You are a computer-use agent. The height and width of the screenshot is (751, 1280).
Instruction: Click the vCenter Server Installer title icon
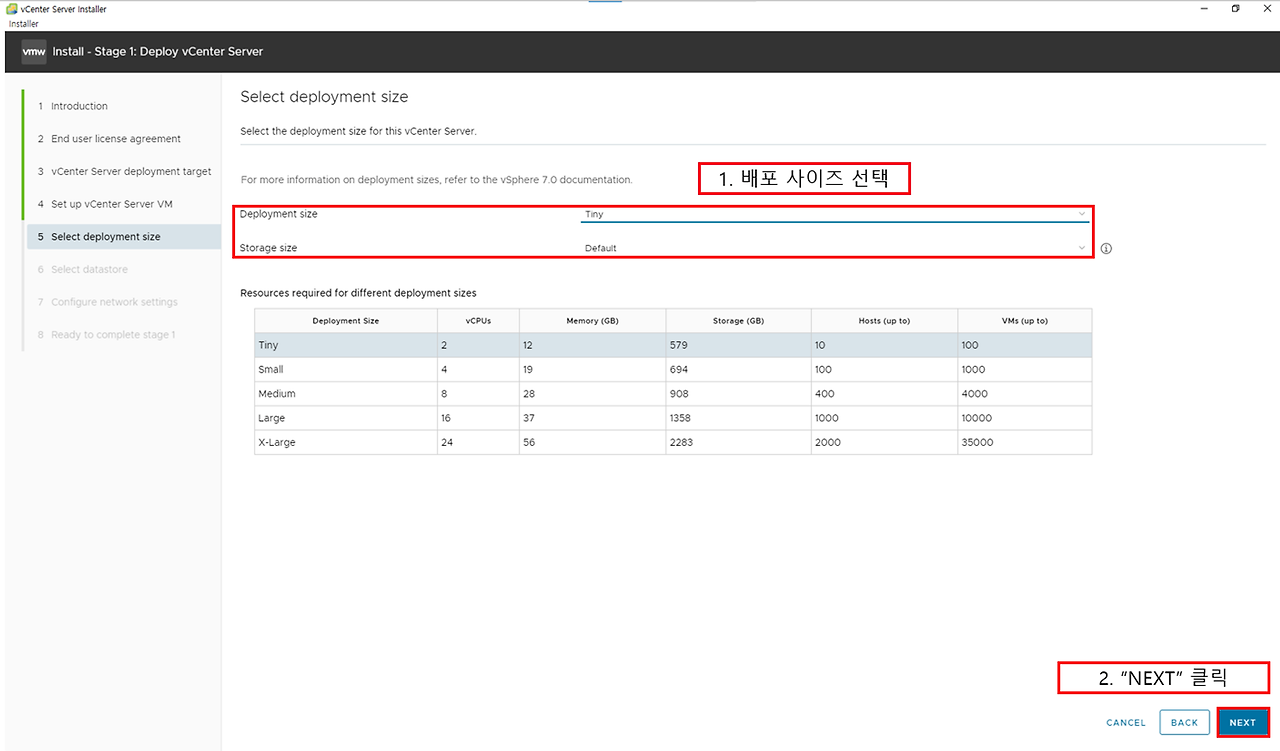(11, 9)
